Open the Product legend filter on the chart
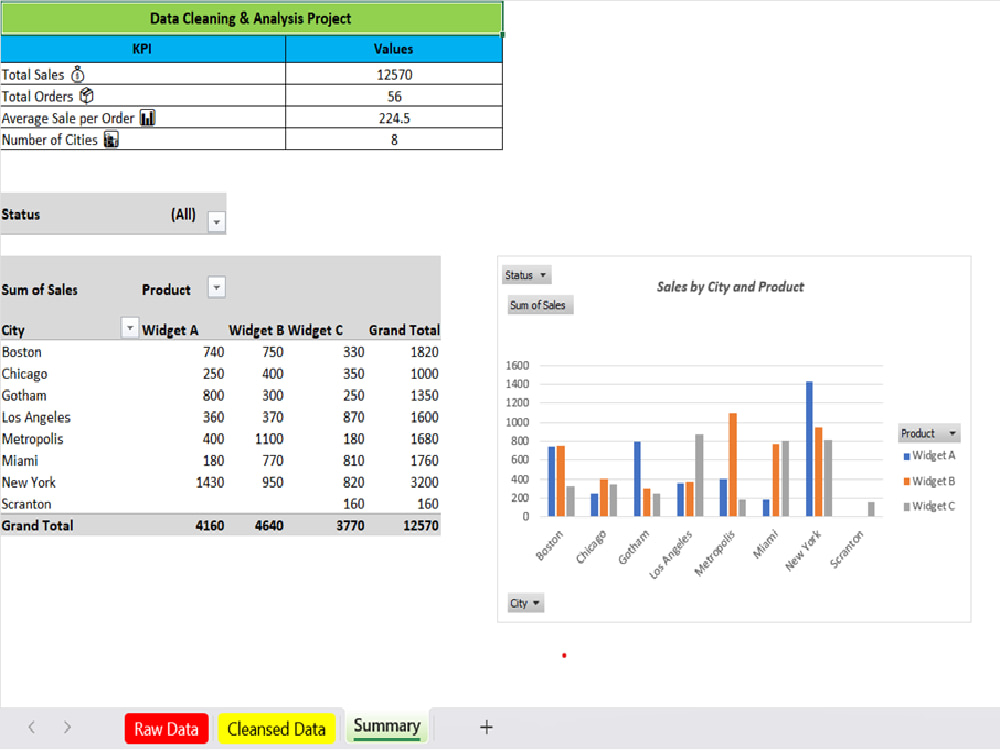The height and width of the screenshot is (750, 1000). tap(929, 433)
